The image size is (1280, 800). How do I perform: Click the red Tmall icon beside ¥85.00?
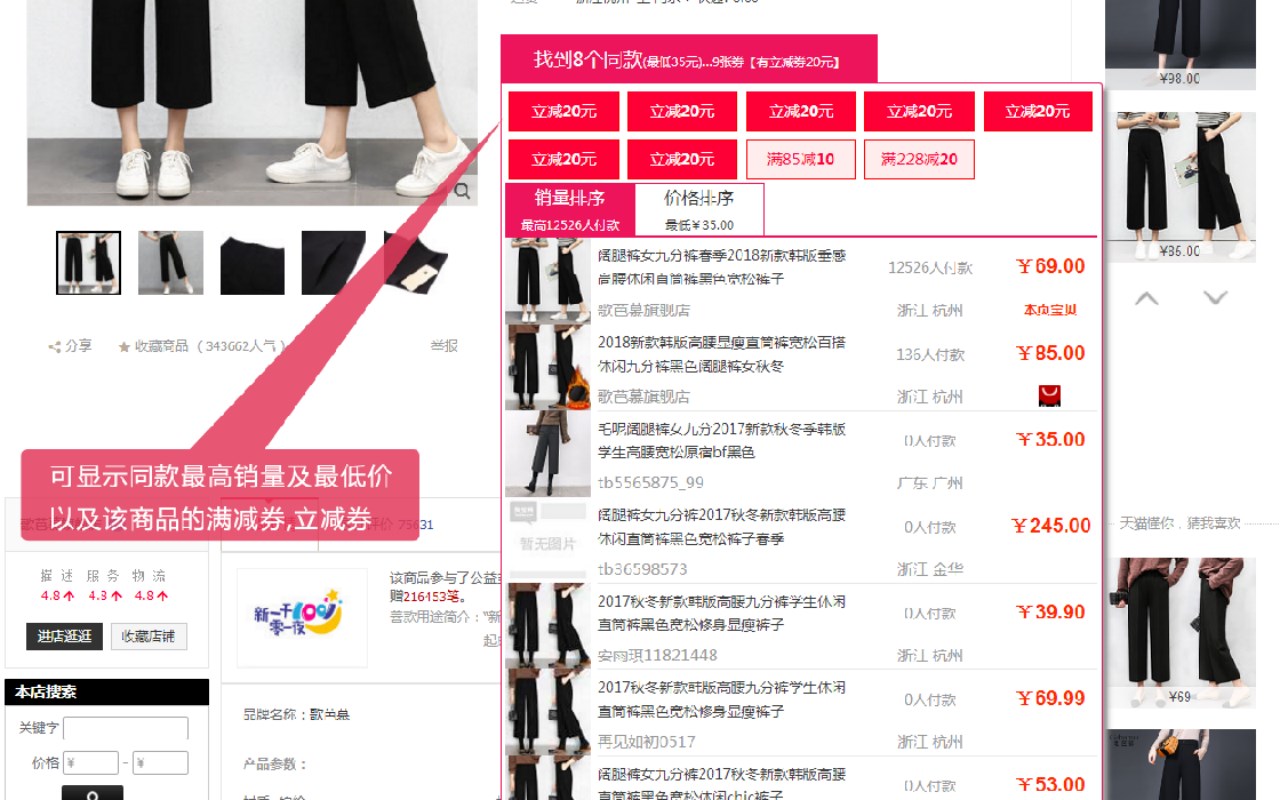pyautogui.click(x=1049, y=396)
